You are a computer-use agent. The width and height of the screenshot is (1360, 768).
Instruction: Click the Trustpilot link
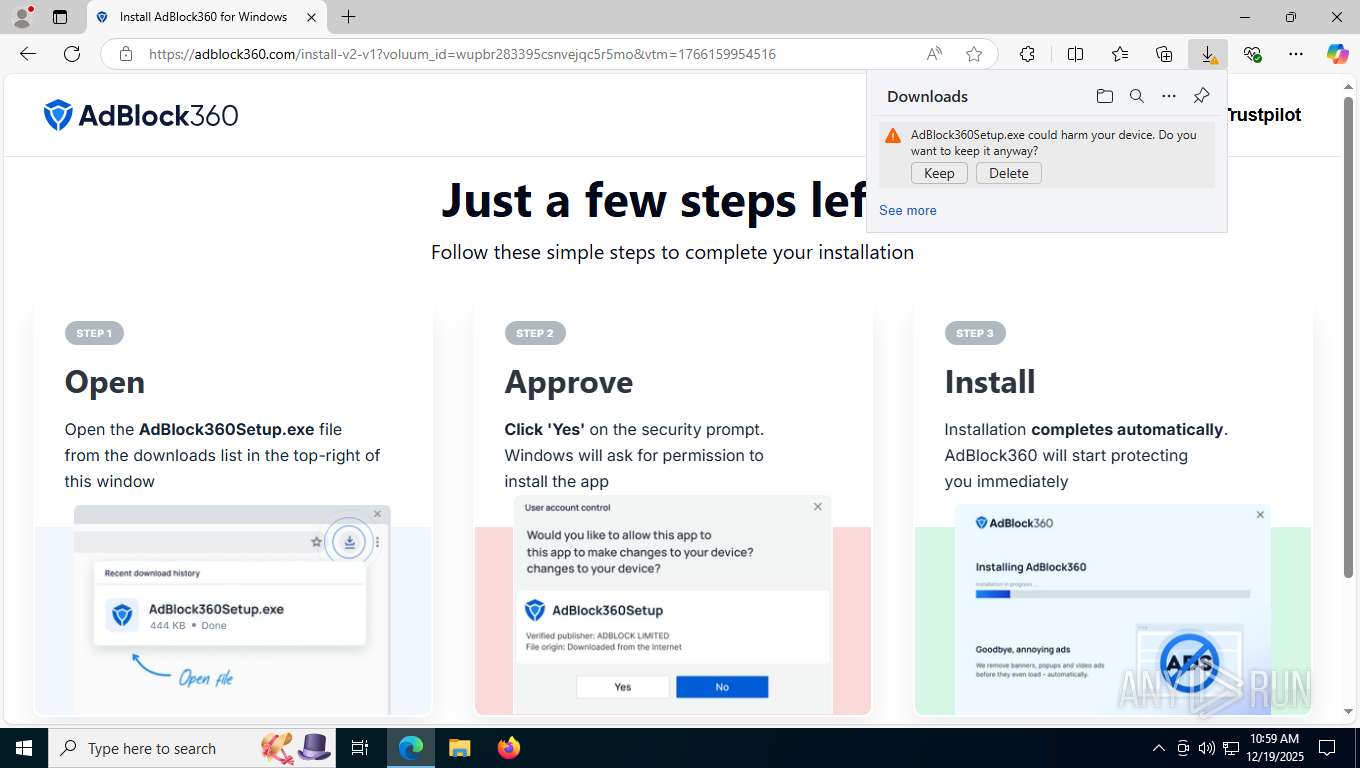[1265, 115]
